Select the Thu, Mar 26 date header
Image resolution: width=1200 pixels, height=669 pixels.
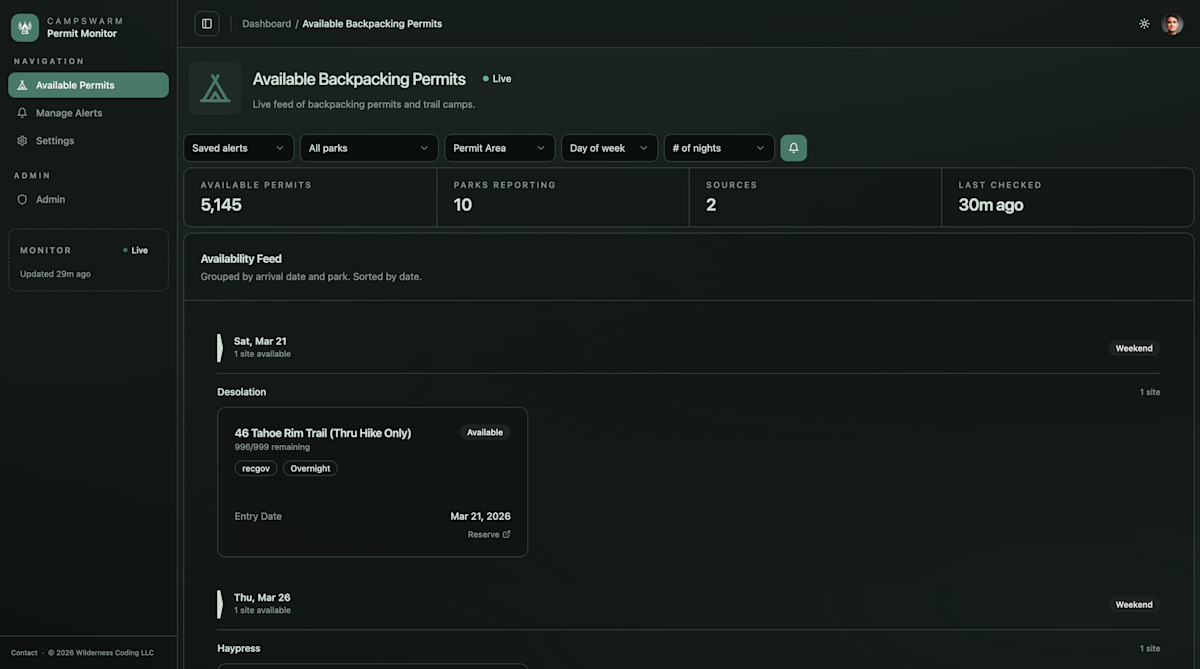(x=262, y=598)
